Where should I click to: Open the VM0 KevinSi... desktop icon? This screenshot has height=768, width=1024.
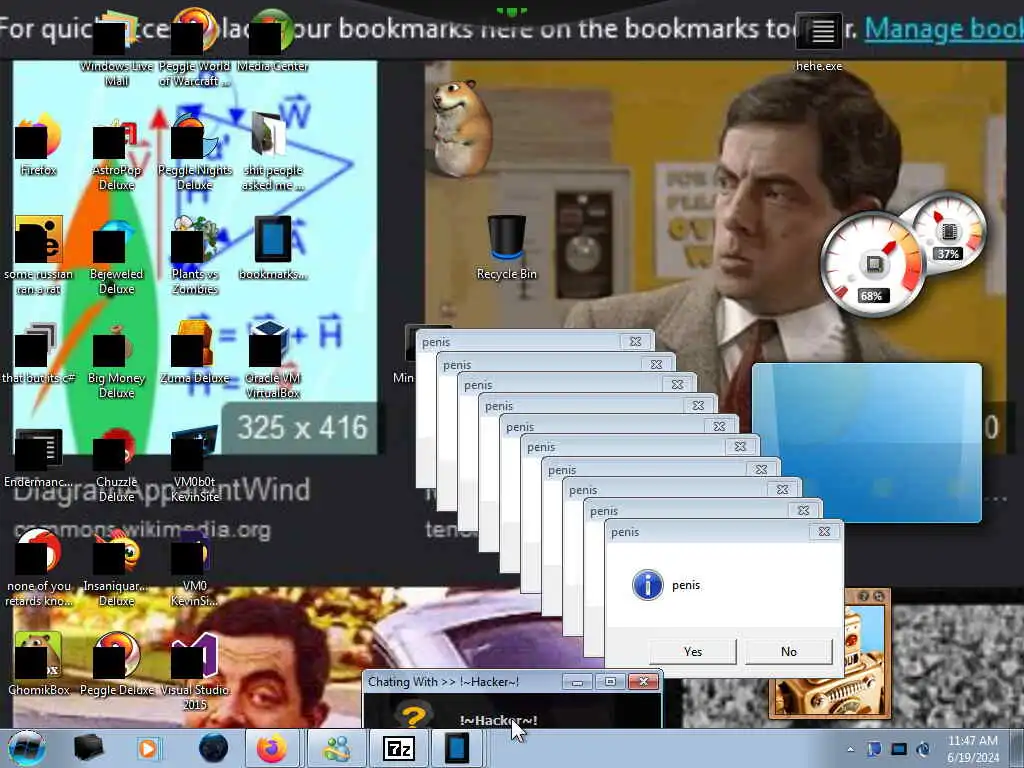(195, 568)
